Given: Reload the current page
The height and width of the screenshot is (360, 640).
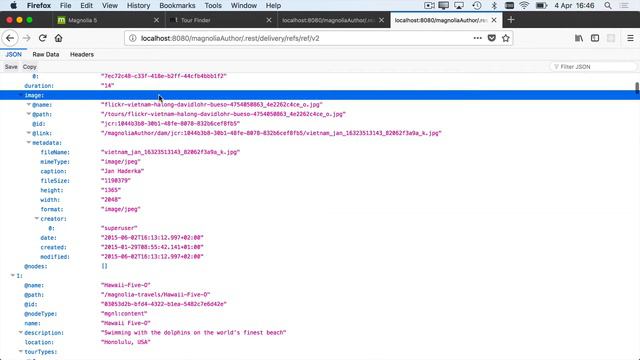Looking at the screenshot, I should (42, 38).
